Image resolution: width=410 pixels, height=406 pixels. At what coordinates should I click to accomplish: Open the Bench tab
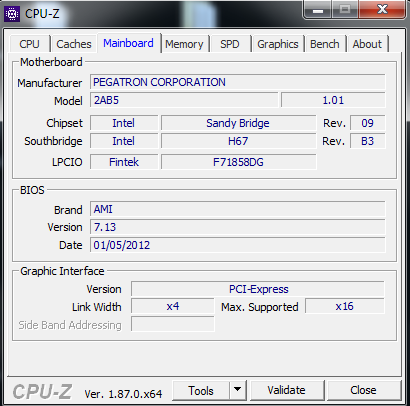tap(325, 44)
